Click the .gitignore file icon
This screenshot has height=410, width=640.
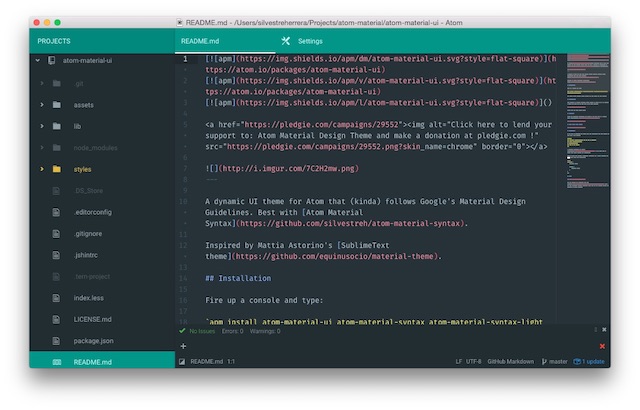pos(56,234)
